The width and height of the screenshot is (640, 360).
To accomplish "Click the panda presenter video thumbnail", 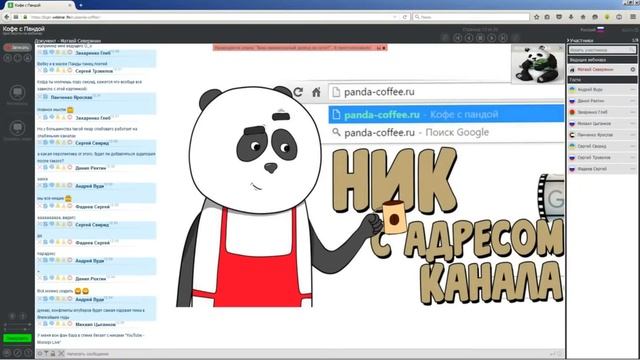I will 538,64.
